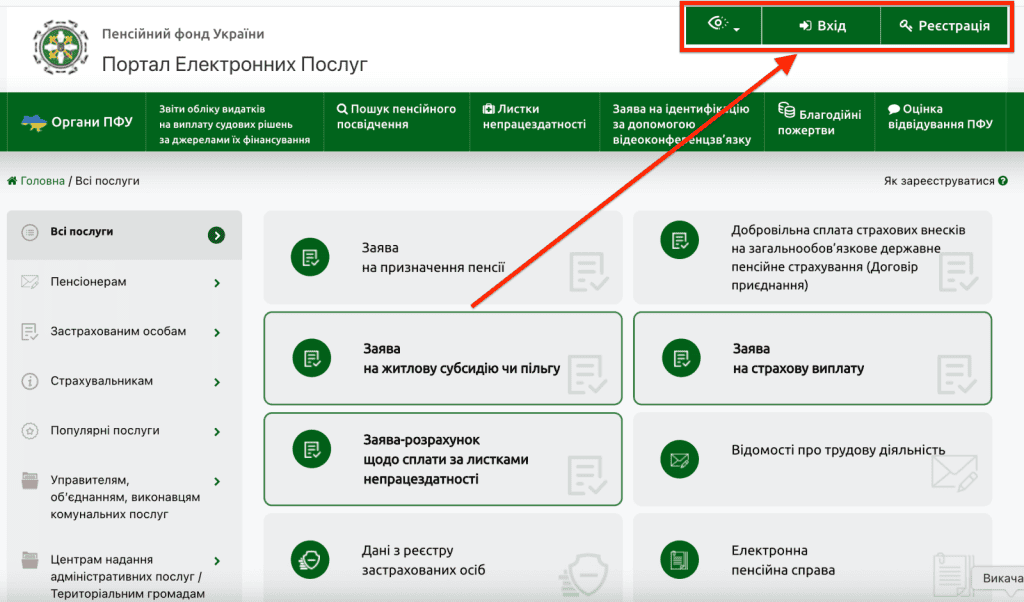1024x602 pixels.
Task: Open the accessibility eye view options dropdown
Action: (723, 25)
